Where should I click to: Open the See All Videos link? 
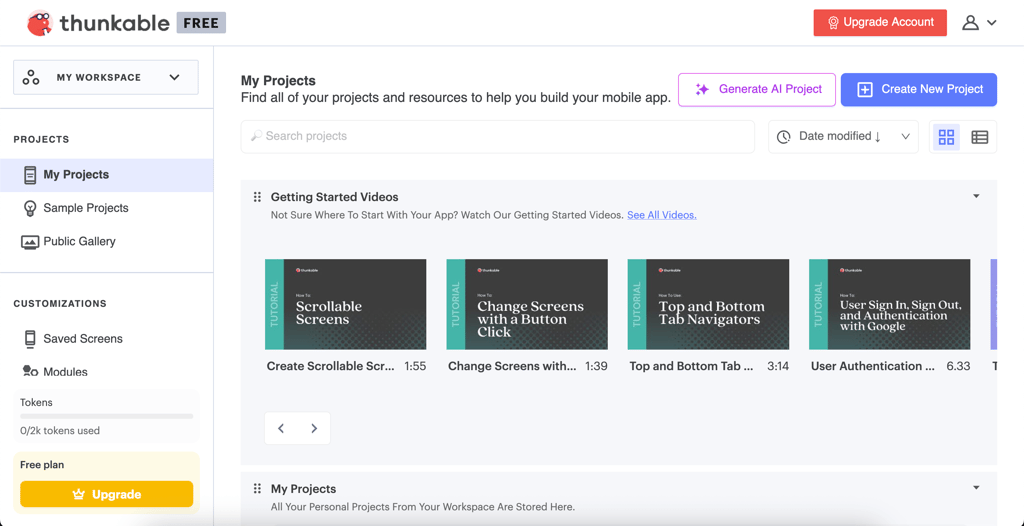tap(662, 215)
